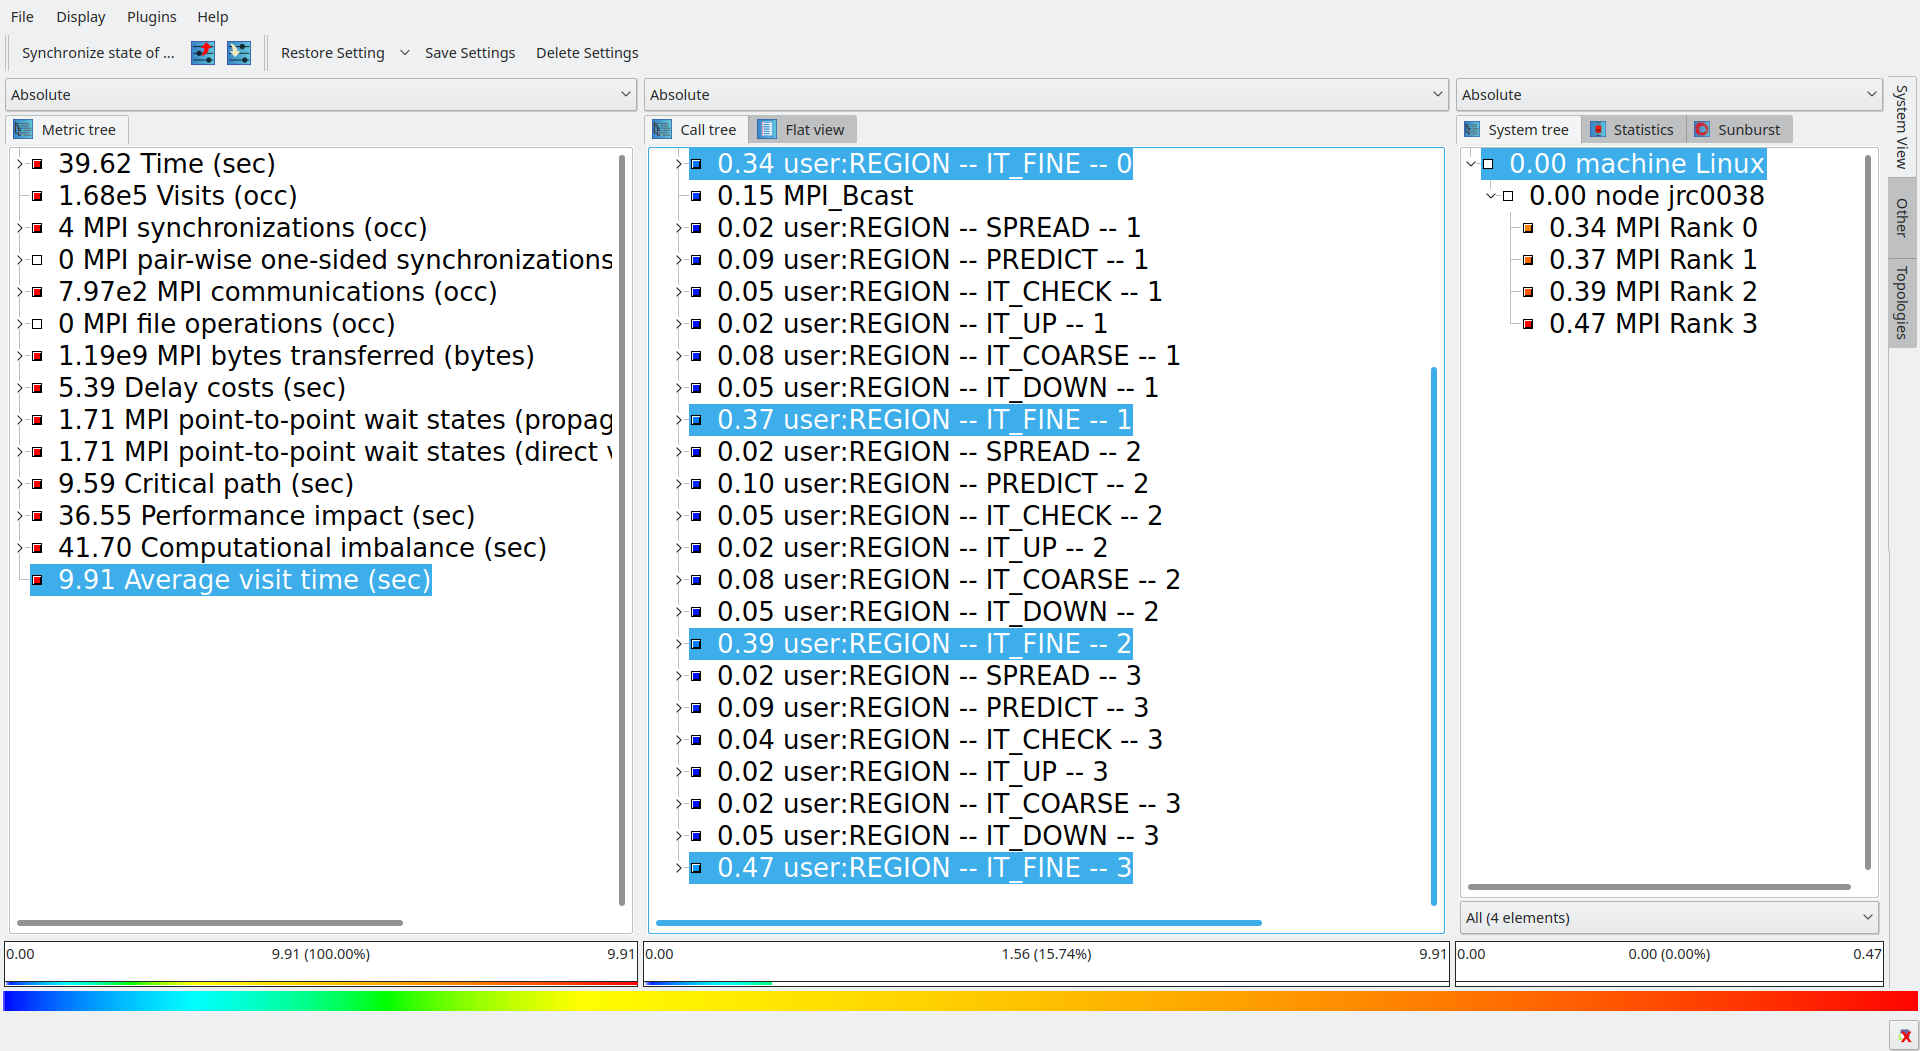Screen dimensions: 1920x1051
Task: Click the Delete Settings button
Action: coord(587,53)
